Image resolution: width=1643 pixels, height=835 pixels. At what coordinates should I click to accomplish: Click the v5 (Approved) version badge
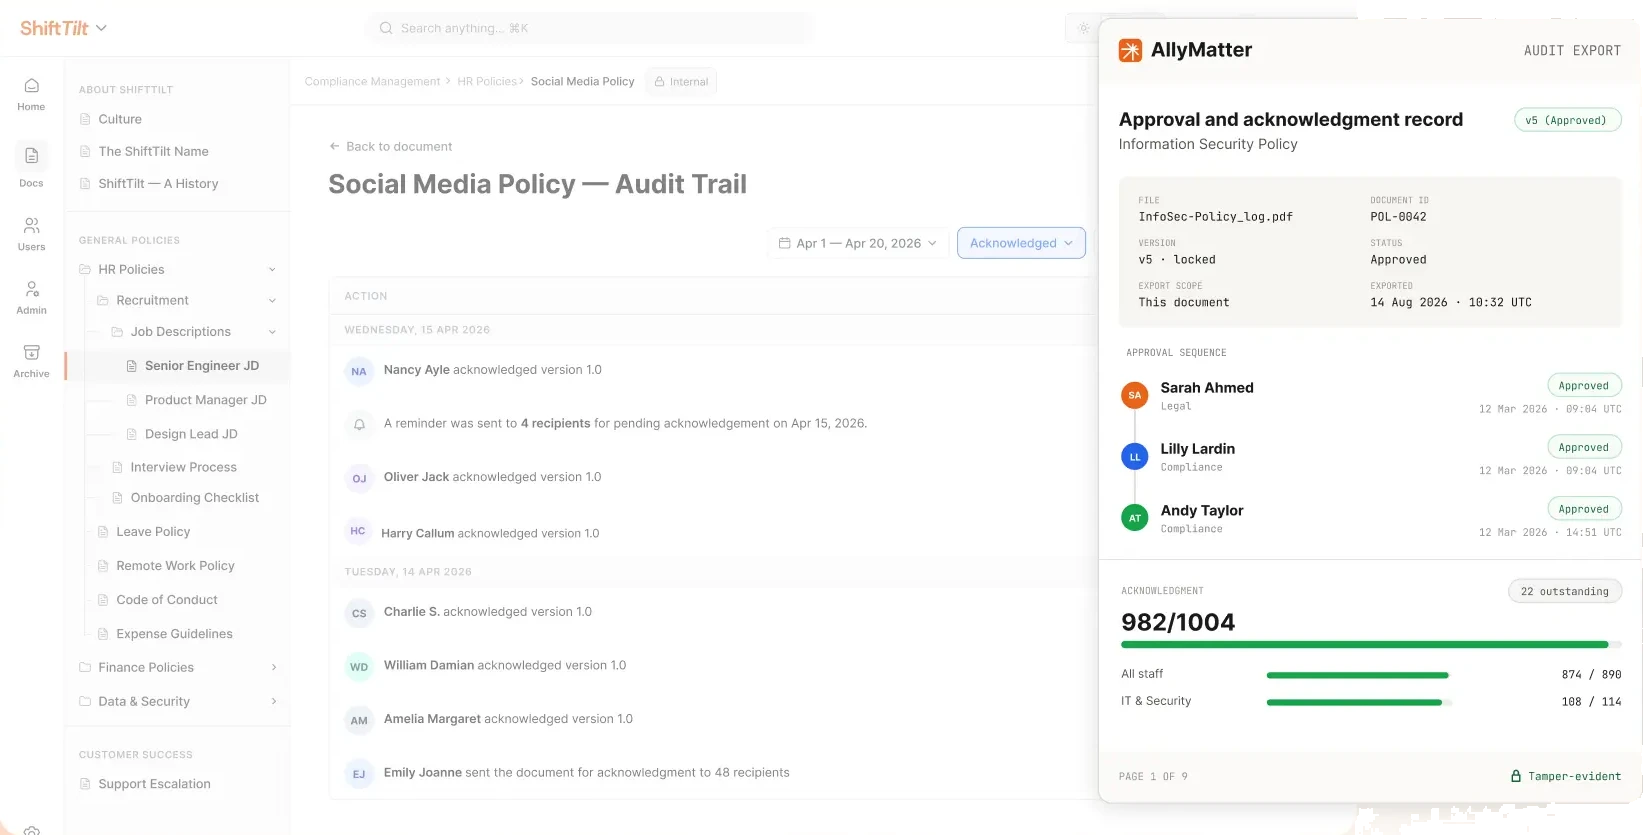pyautogui.click(x=1567, y=120)
